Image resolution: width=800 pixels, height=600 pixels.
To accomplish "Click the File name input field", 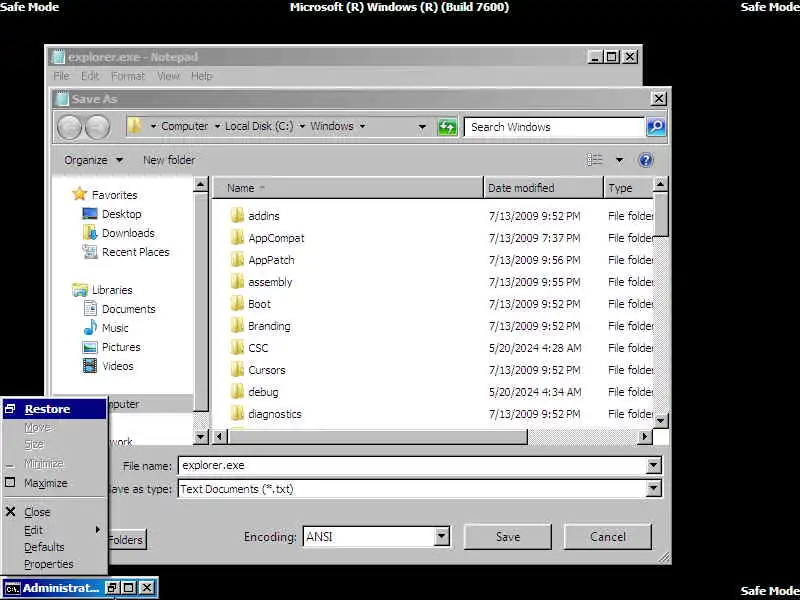I will (x=412, y=465).
